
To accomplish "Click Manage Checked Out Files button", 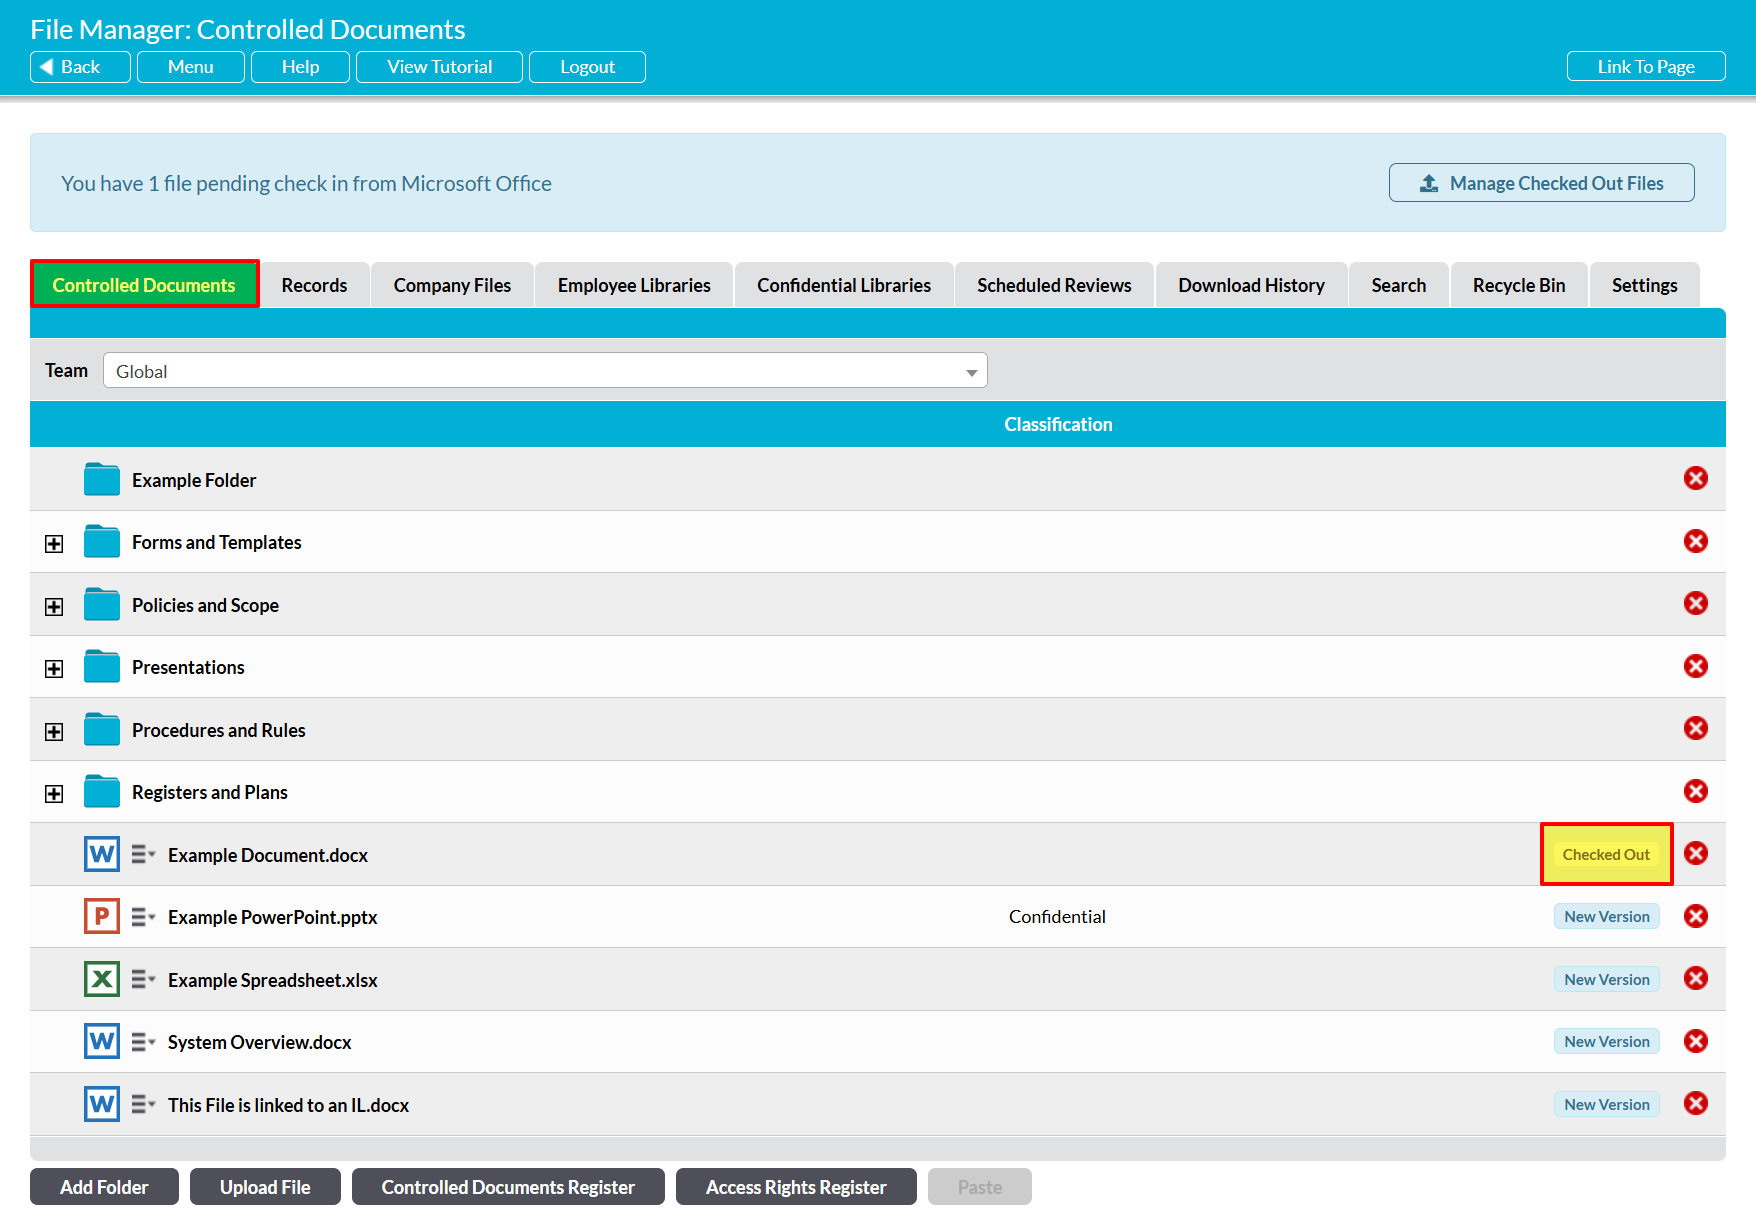I will tap(1541, 183).
